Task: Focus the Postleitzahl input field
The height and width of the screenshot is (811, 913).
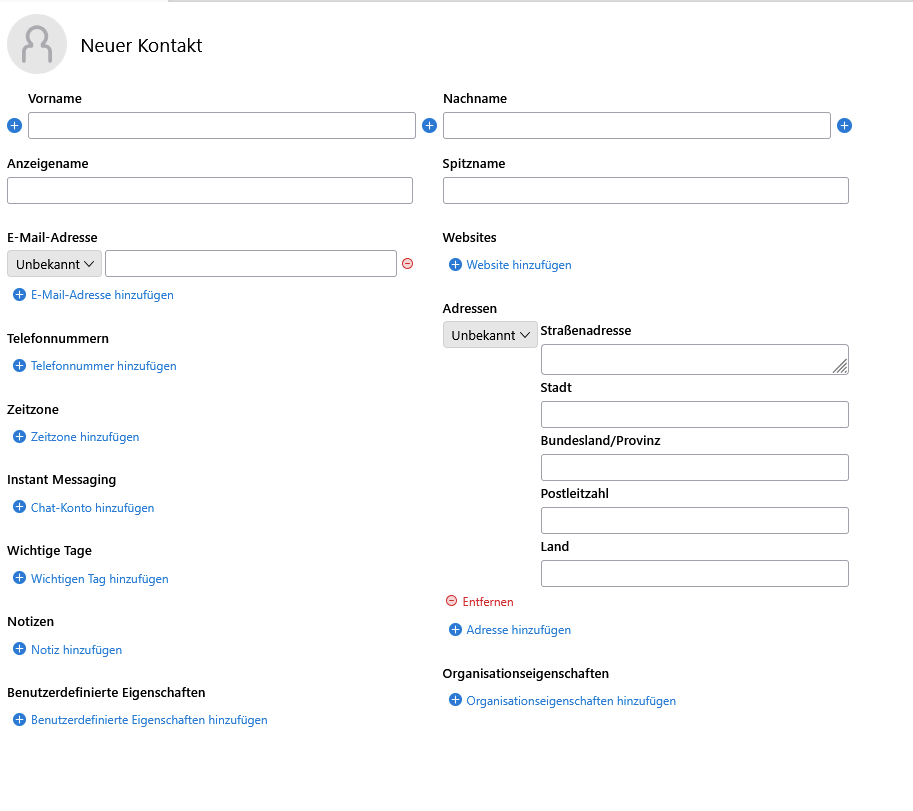Action: [x=695, y=520]
